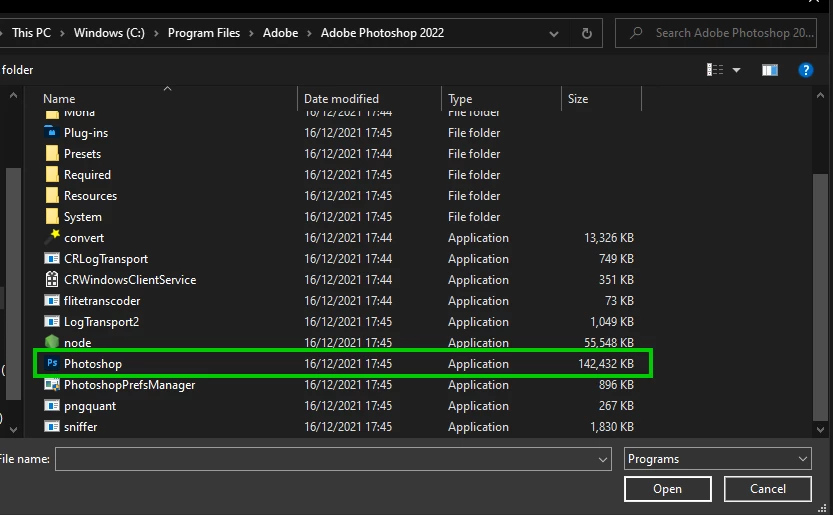Select the LogTransport2 file name
The height and width of the screenshot is (515, 833).
click(101, 322)
